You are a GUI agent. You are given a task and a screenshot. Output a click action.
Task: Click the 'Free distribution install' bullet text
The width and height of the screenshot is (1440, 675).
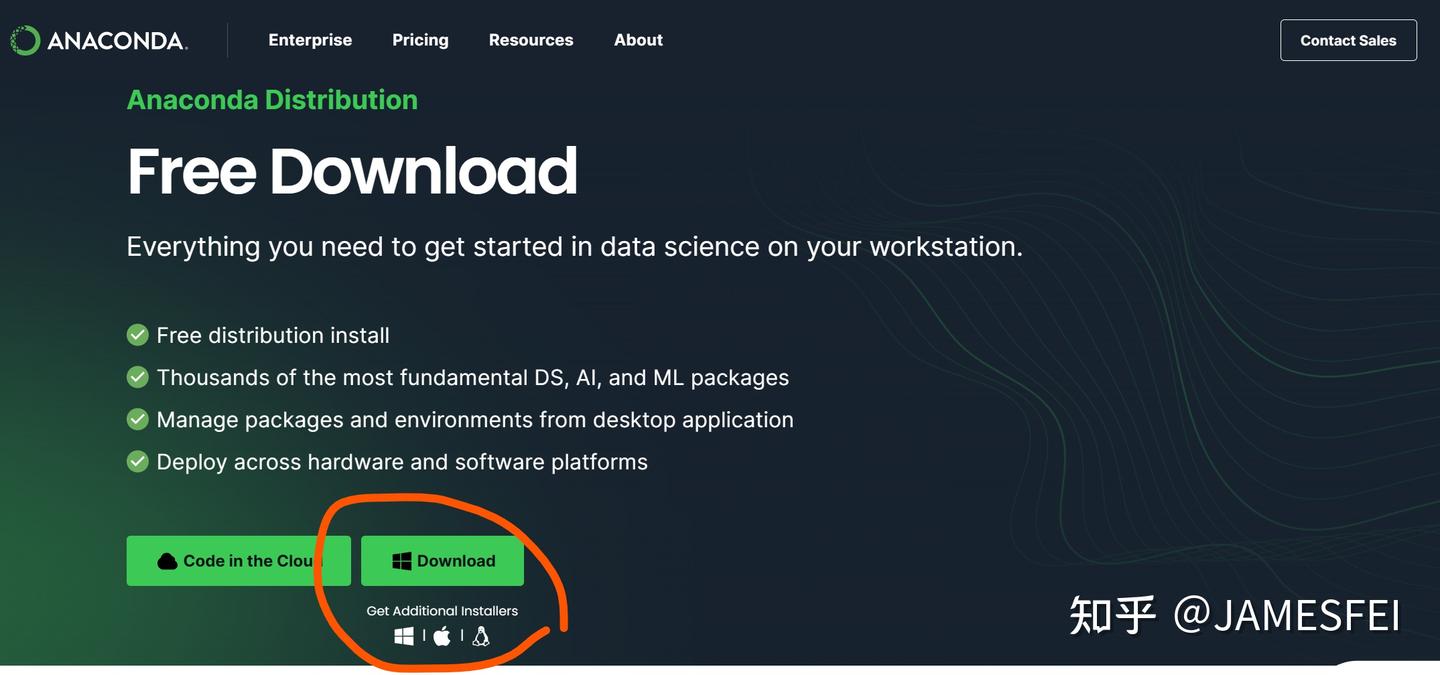(273, 336)
